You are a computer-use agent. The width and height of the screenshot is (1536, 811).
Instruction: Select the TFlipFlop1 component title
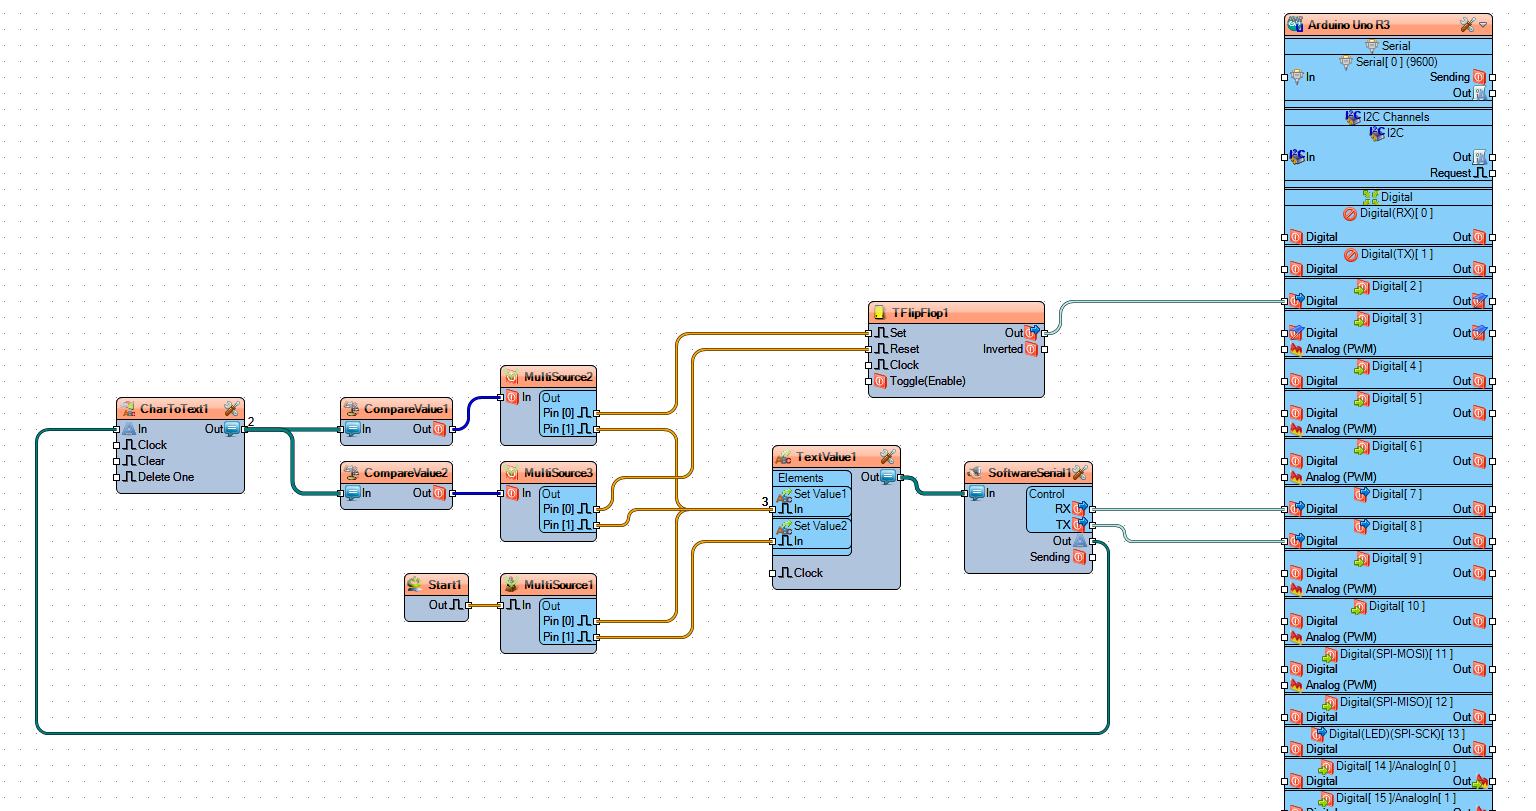[x=920, y=313]
